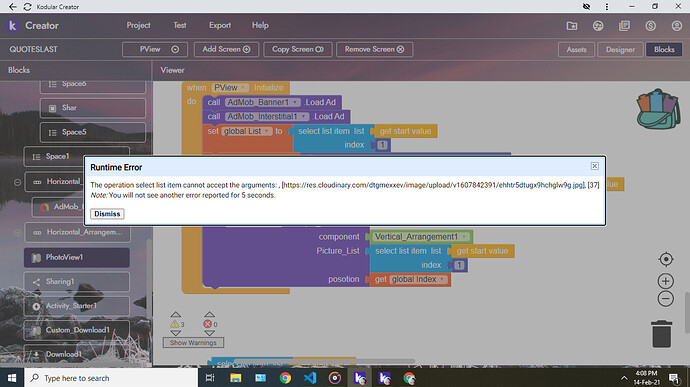
Task: Click the Remove Screen button
Action: pos(374,49)
